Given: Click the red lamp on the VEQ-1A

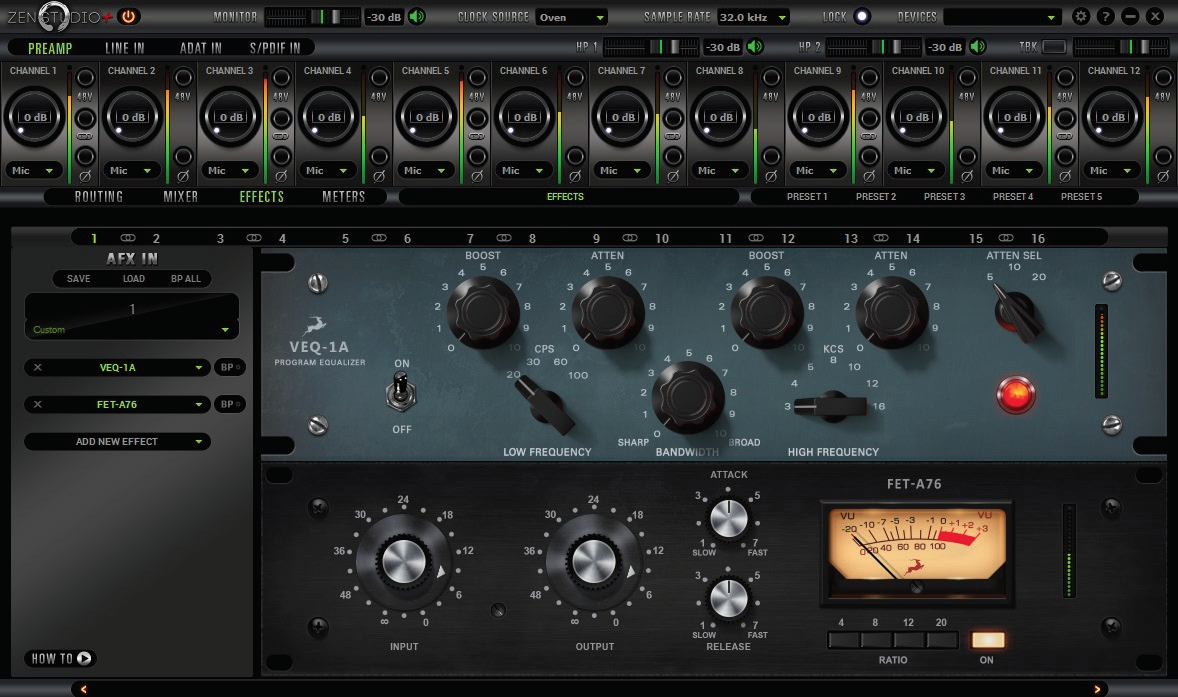Looking at the screenshot, I should 1016,394.
